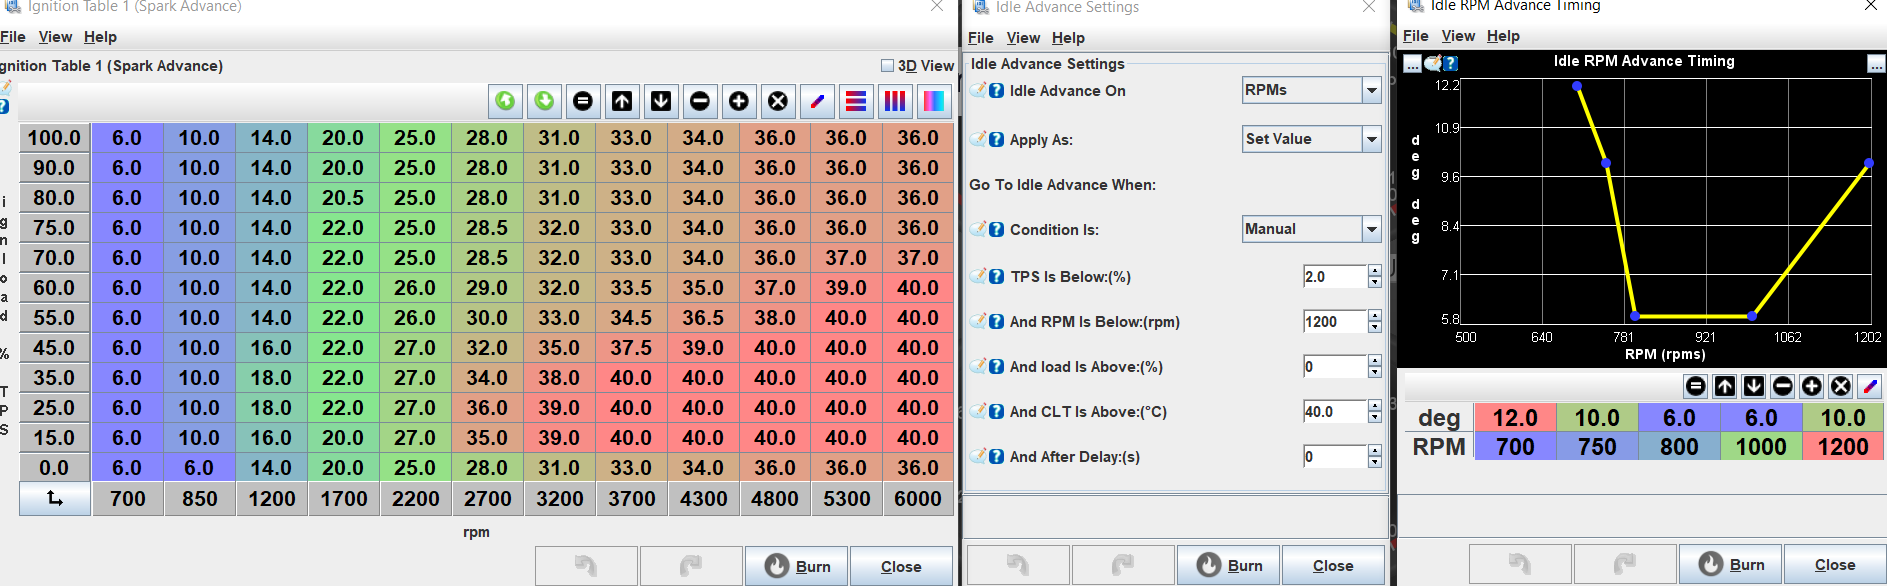Click the horizontal interpolate bars icon
The height and width of the screenshot is (586, 1887).
[x=856, y=101]
